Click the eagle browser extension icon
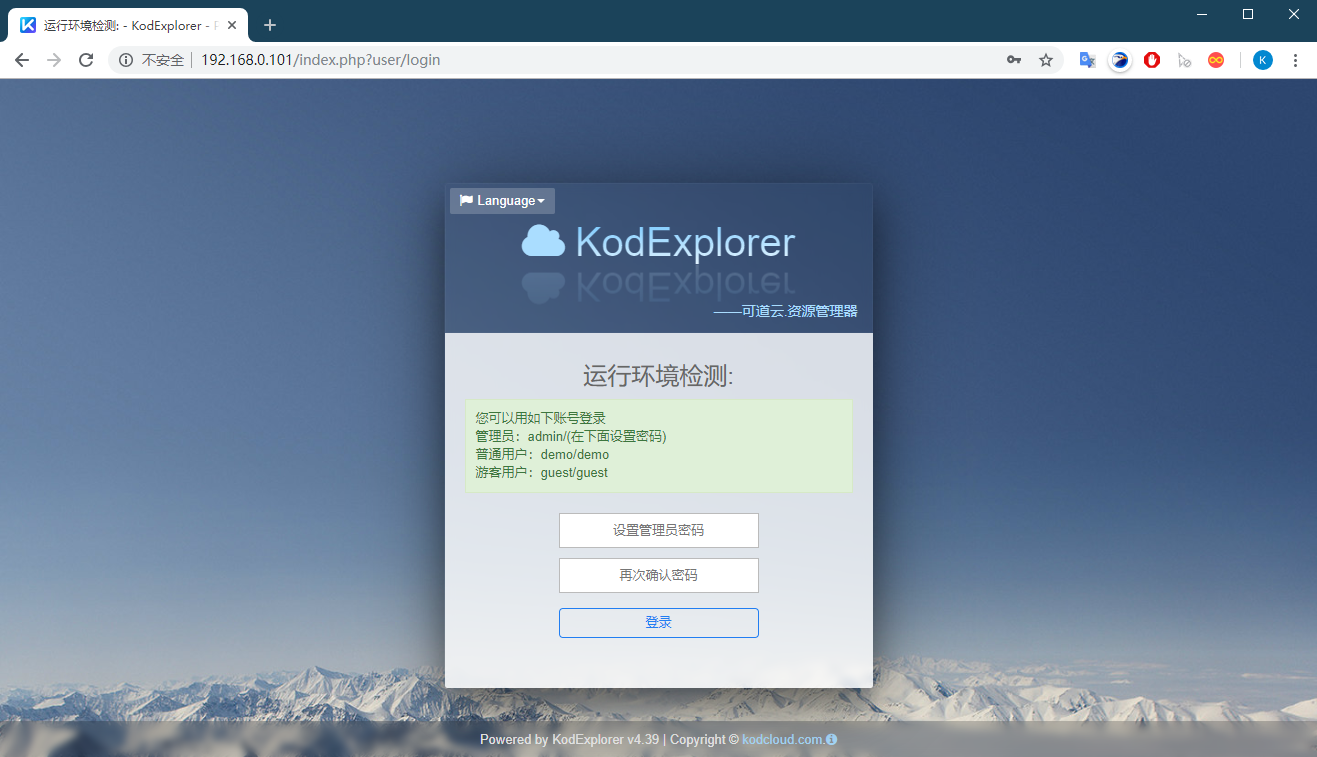 click(x=1119, y=60)
